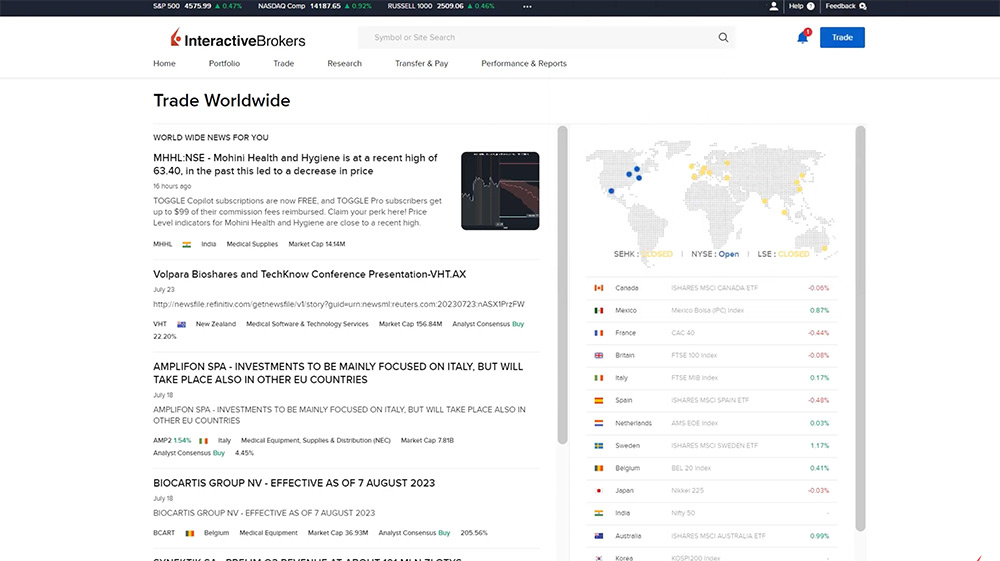Click the Interactive Brokers logo
The width and height of the screenshot is (1000, 561).
click(x=238, y=39)
